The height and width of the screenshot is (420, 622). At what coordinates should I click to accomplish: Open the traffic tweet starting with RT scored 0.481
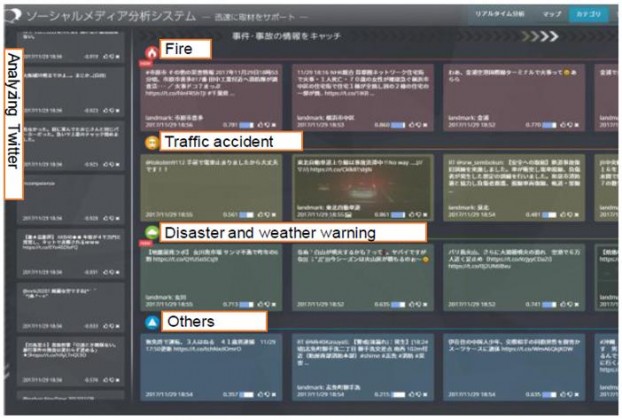pyautogui.click(x=514, y=188)
